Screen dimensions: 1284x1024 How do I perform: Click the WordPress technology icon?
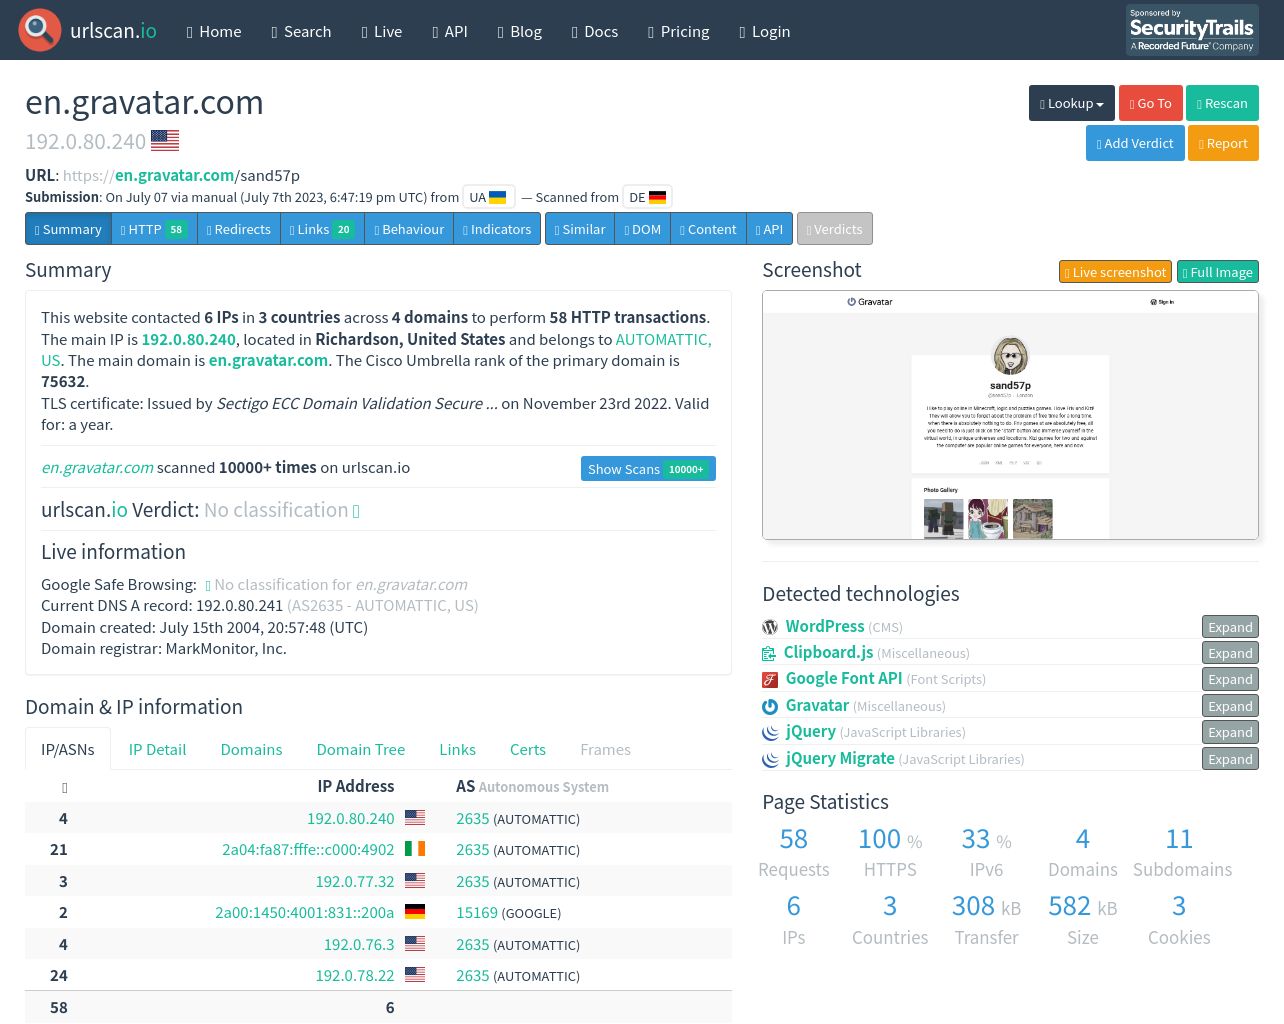pyautogui.click(x=770, y=627)
